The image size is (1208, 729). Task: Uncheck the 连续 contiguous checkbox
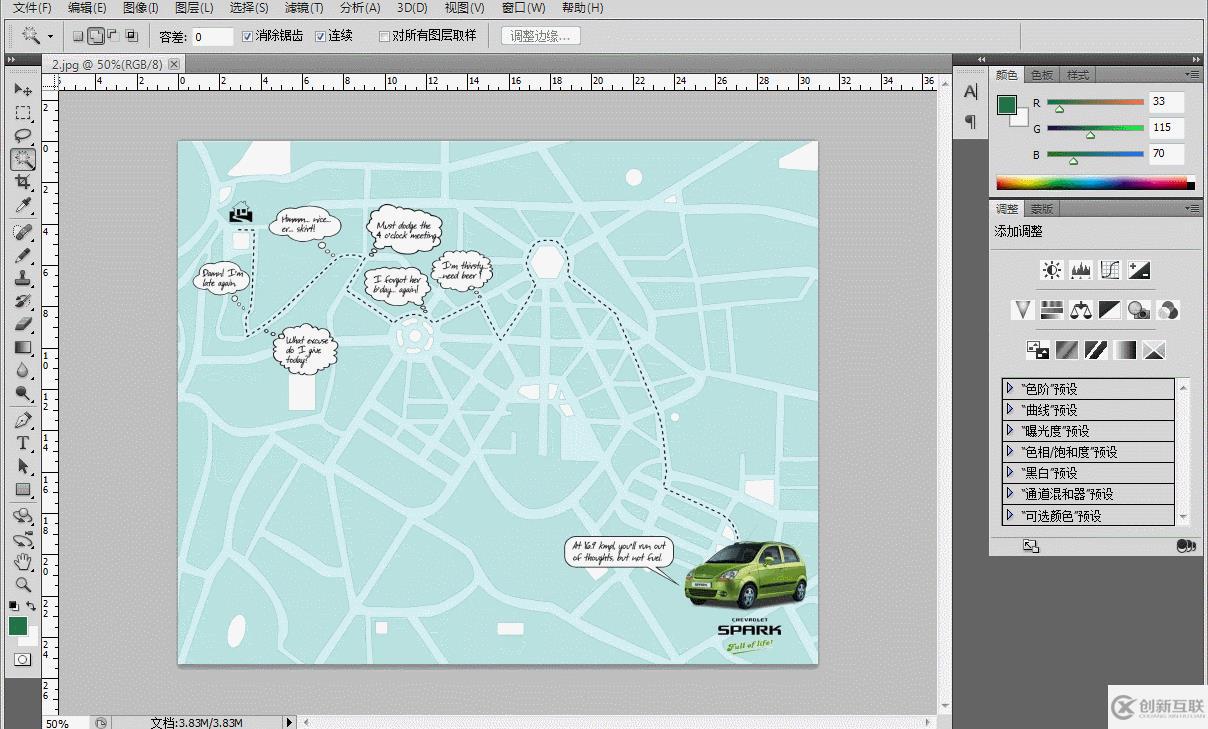click(x=321, y=36)
